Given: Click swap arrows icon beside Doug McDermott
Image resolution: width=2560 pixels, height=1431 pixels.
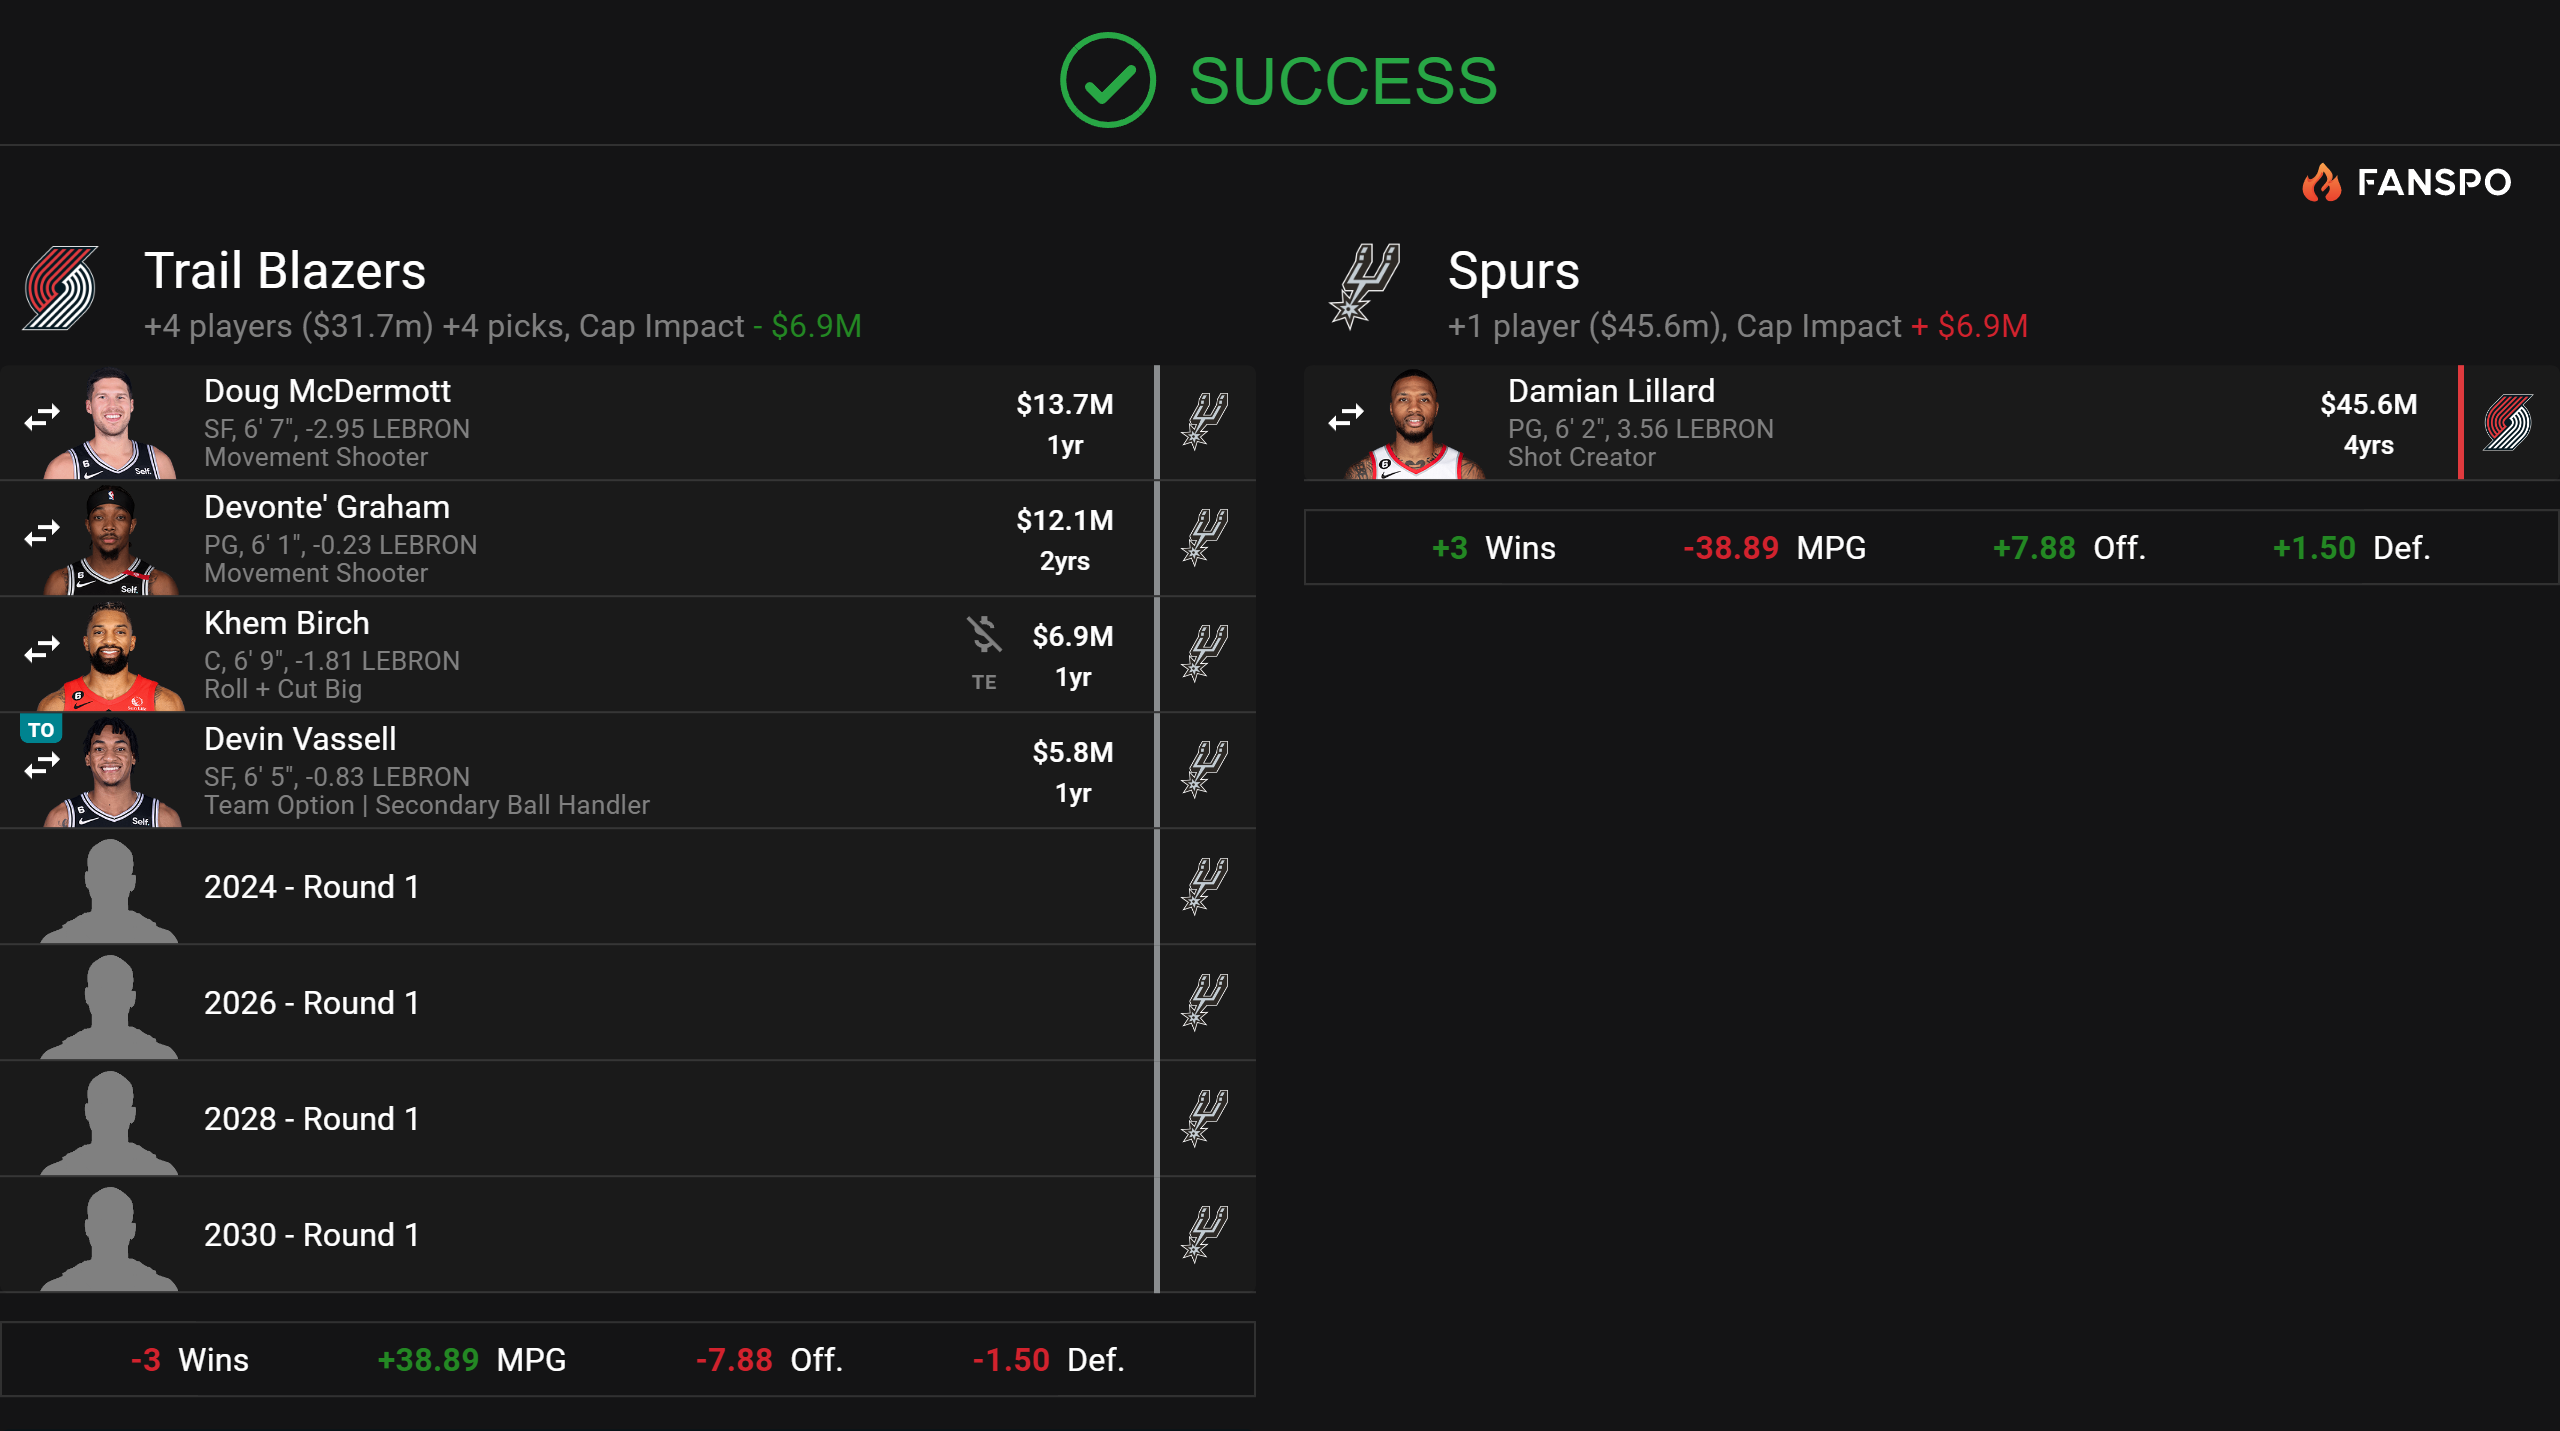Looking at the screenshot, I should click(x=42, y=417).
